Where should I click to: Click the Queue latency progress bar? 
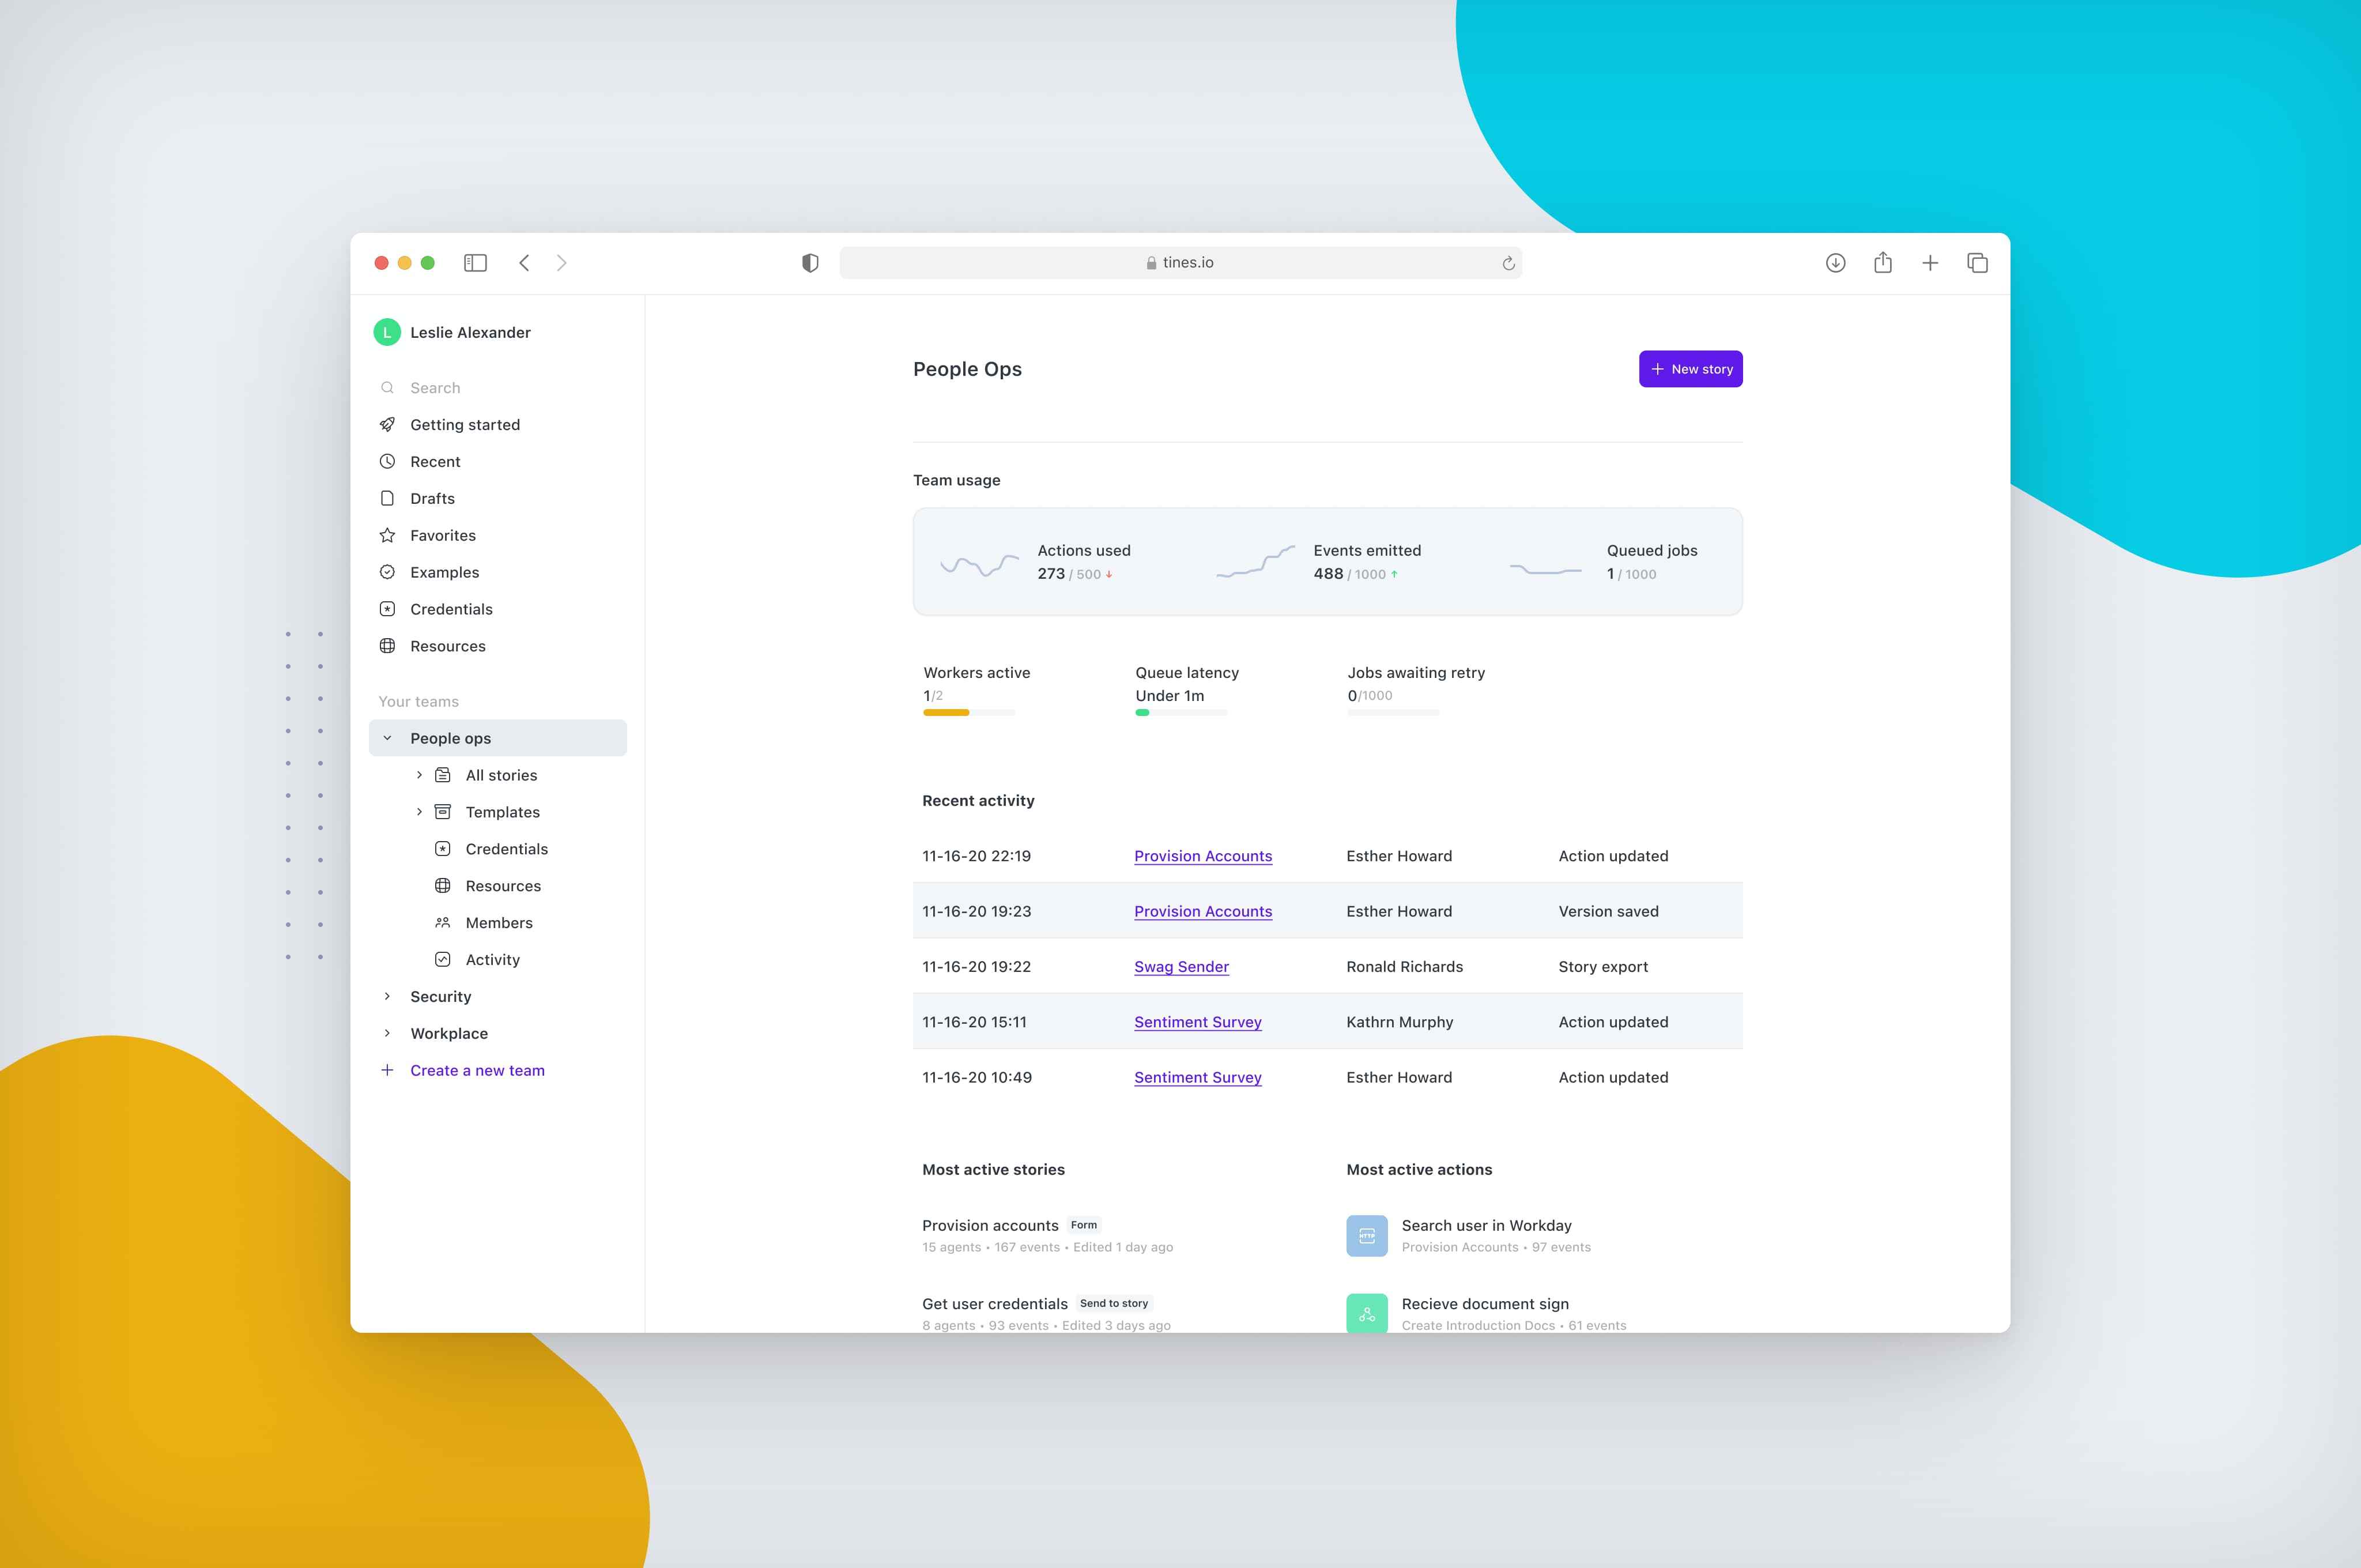point(1181,713)
